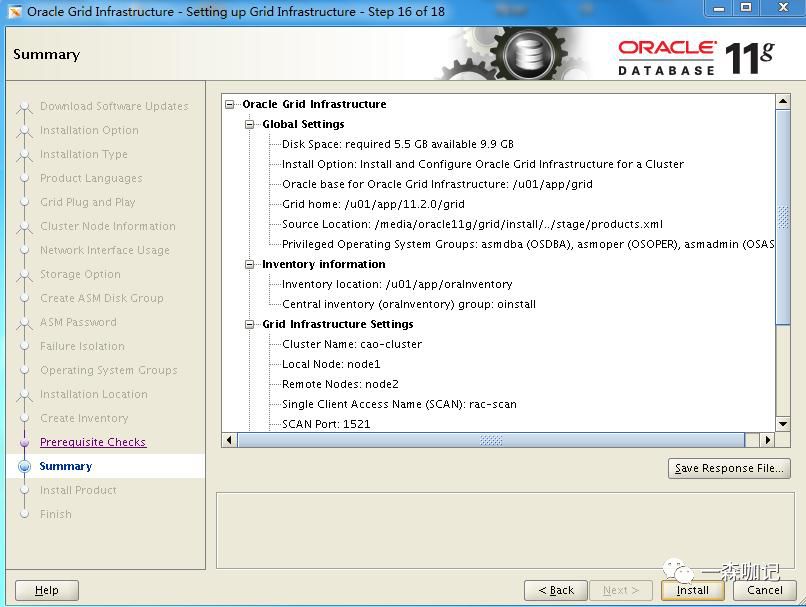Image resolution: width=806 pixels, height=607 pixels.
Task: Select Central inventory group oinstall row
Action: (409, 304)
